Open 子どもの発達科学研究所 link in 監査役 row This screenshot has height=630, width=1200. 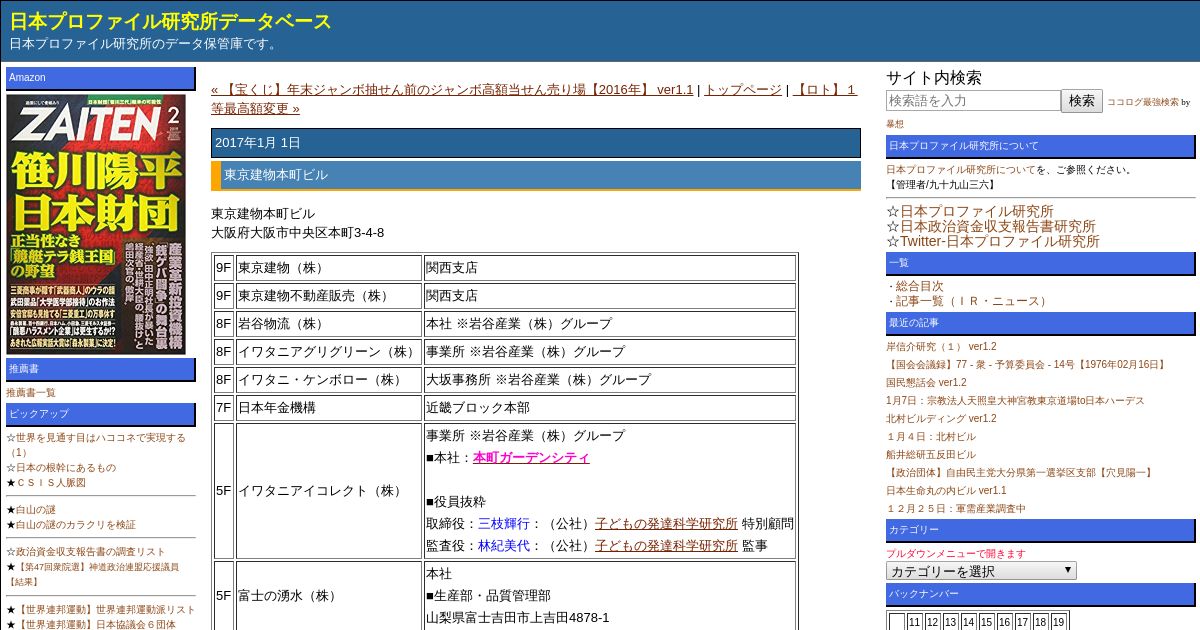tap(666, 546)
